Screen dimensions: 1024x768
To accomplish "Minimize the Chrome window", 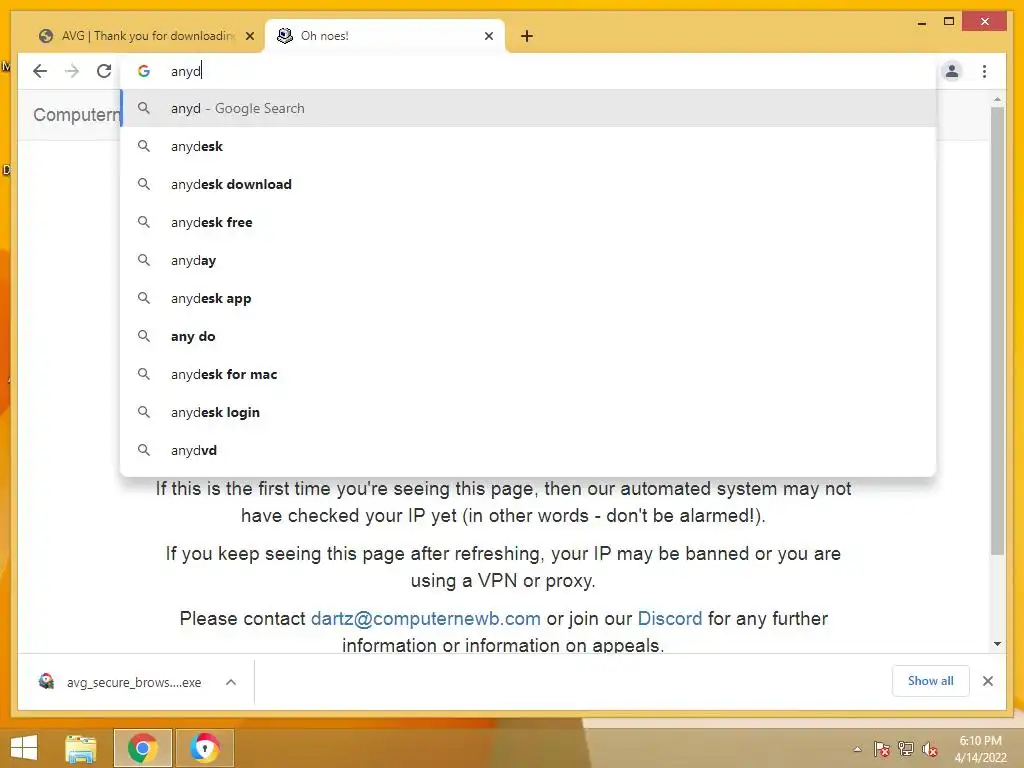I will click(921, 23).
